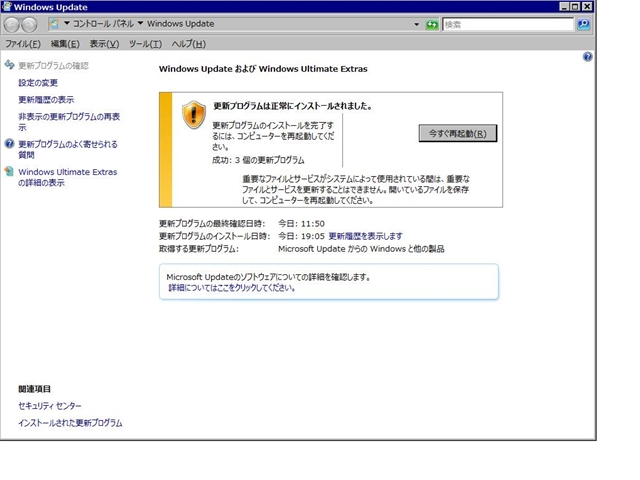
Task: Click the 更新履歴を表示します link
Action: click(x=365, y=236)
